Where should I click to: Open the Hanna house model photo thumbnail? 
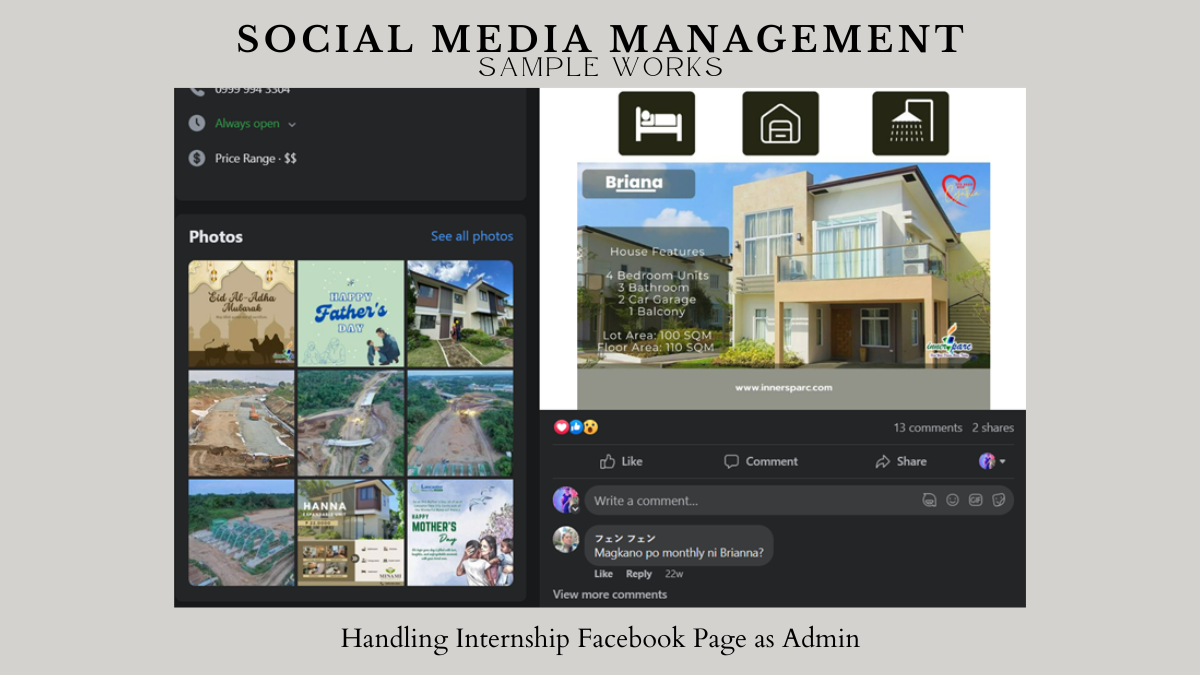point(351,532)
